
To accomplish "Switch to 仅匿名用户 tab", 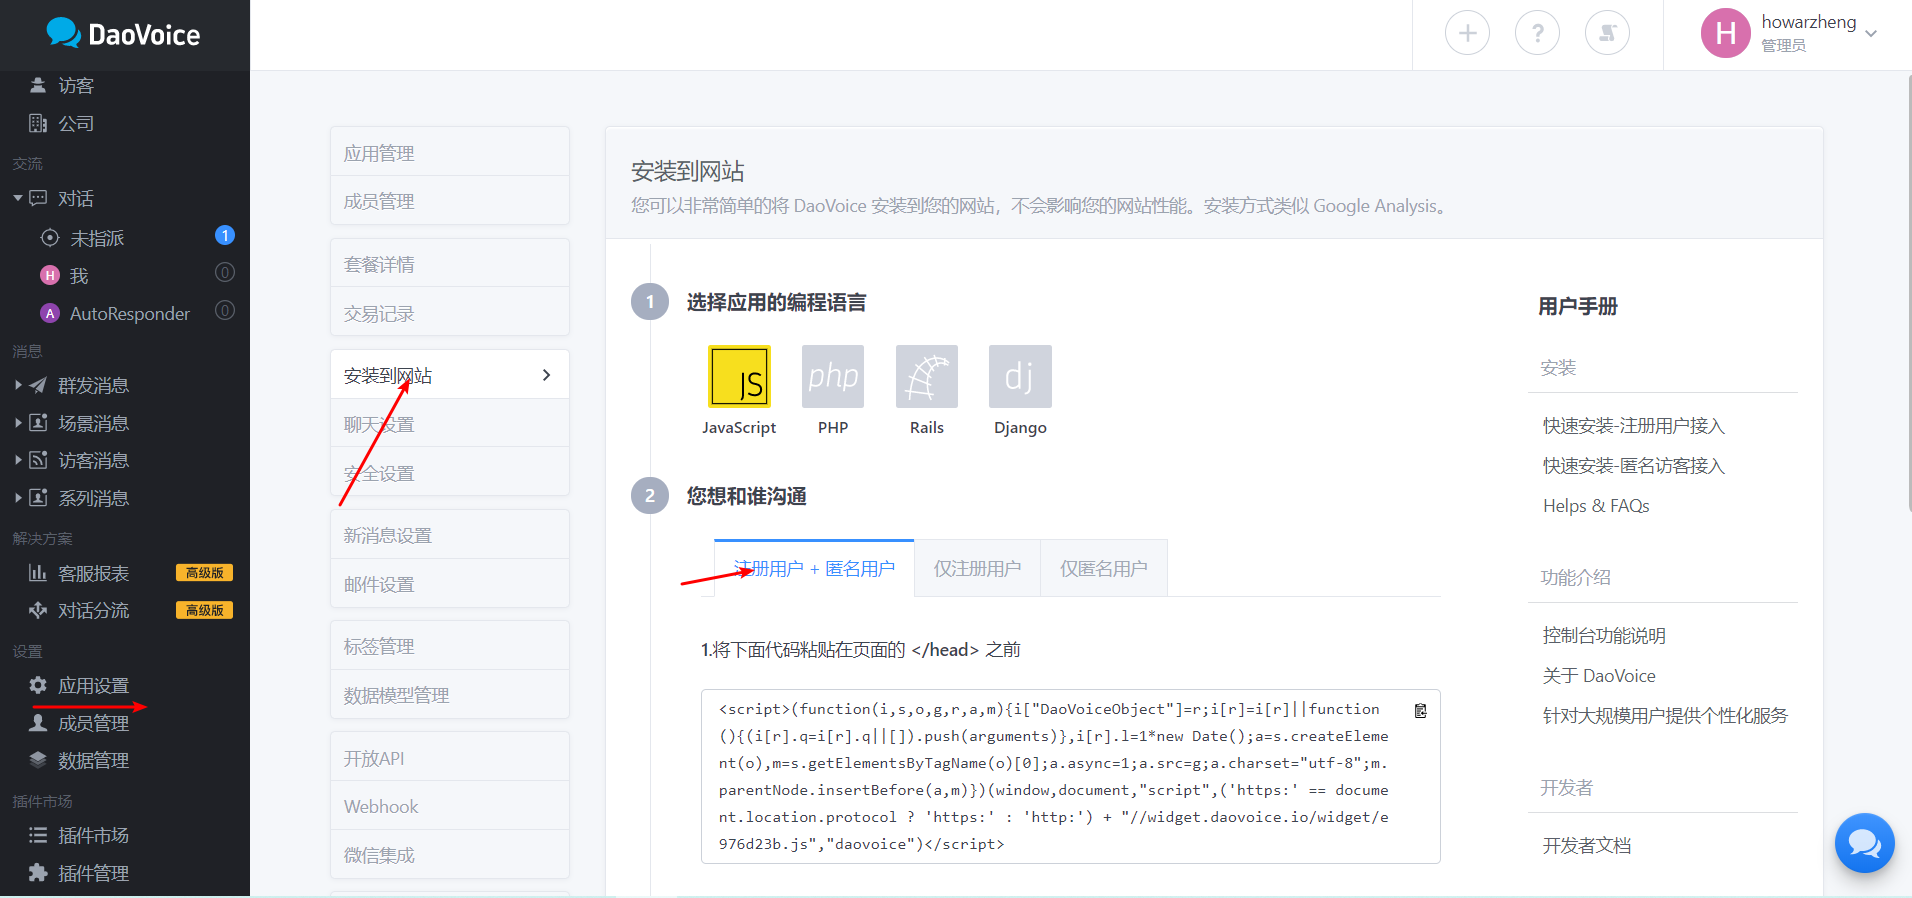I will pos(1104,568).
